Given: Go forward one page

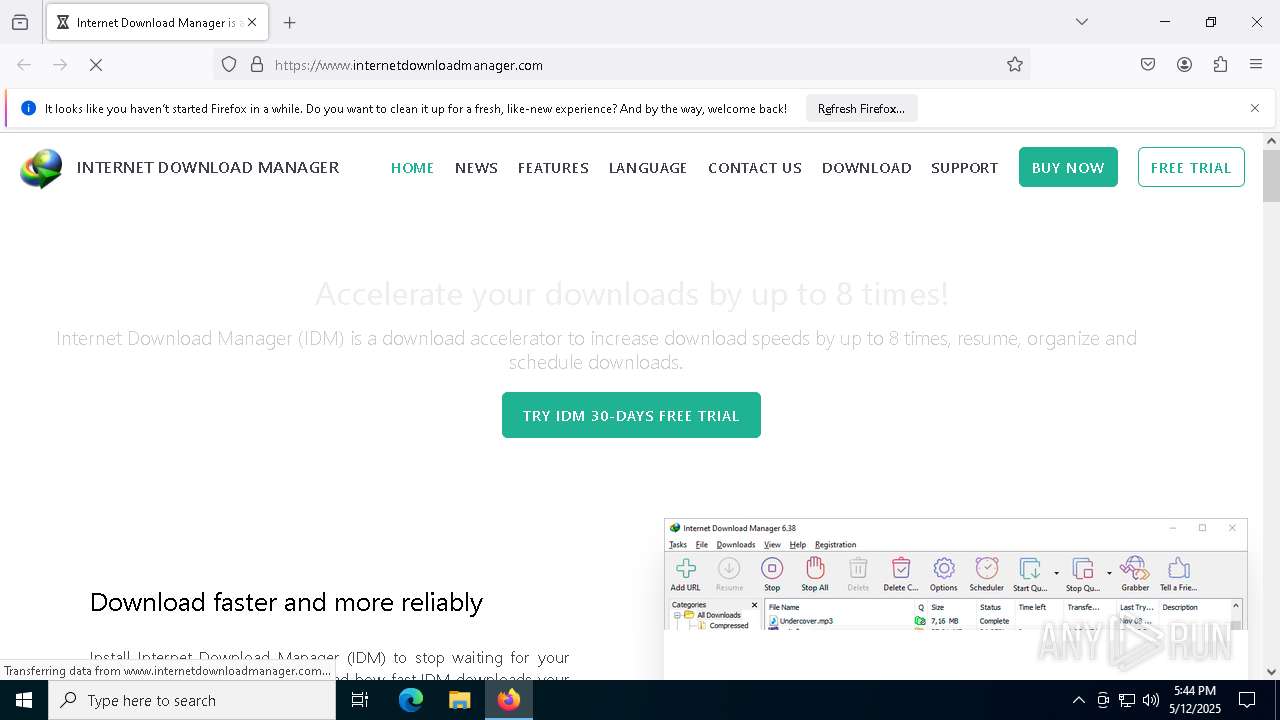Looking at the screenshot, I should pyautogui.click(x=60, y=65).
